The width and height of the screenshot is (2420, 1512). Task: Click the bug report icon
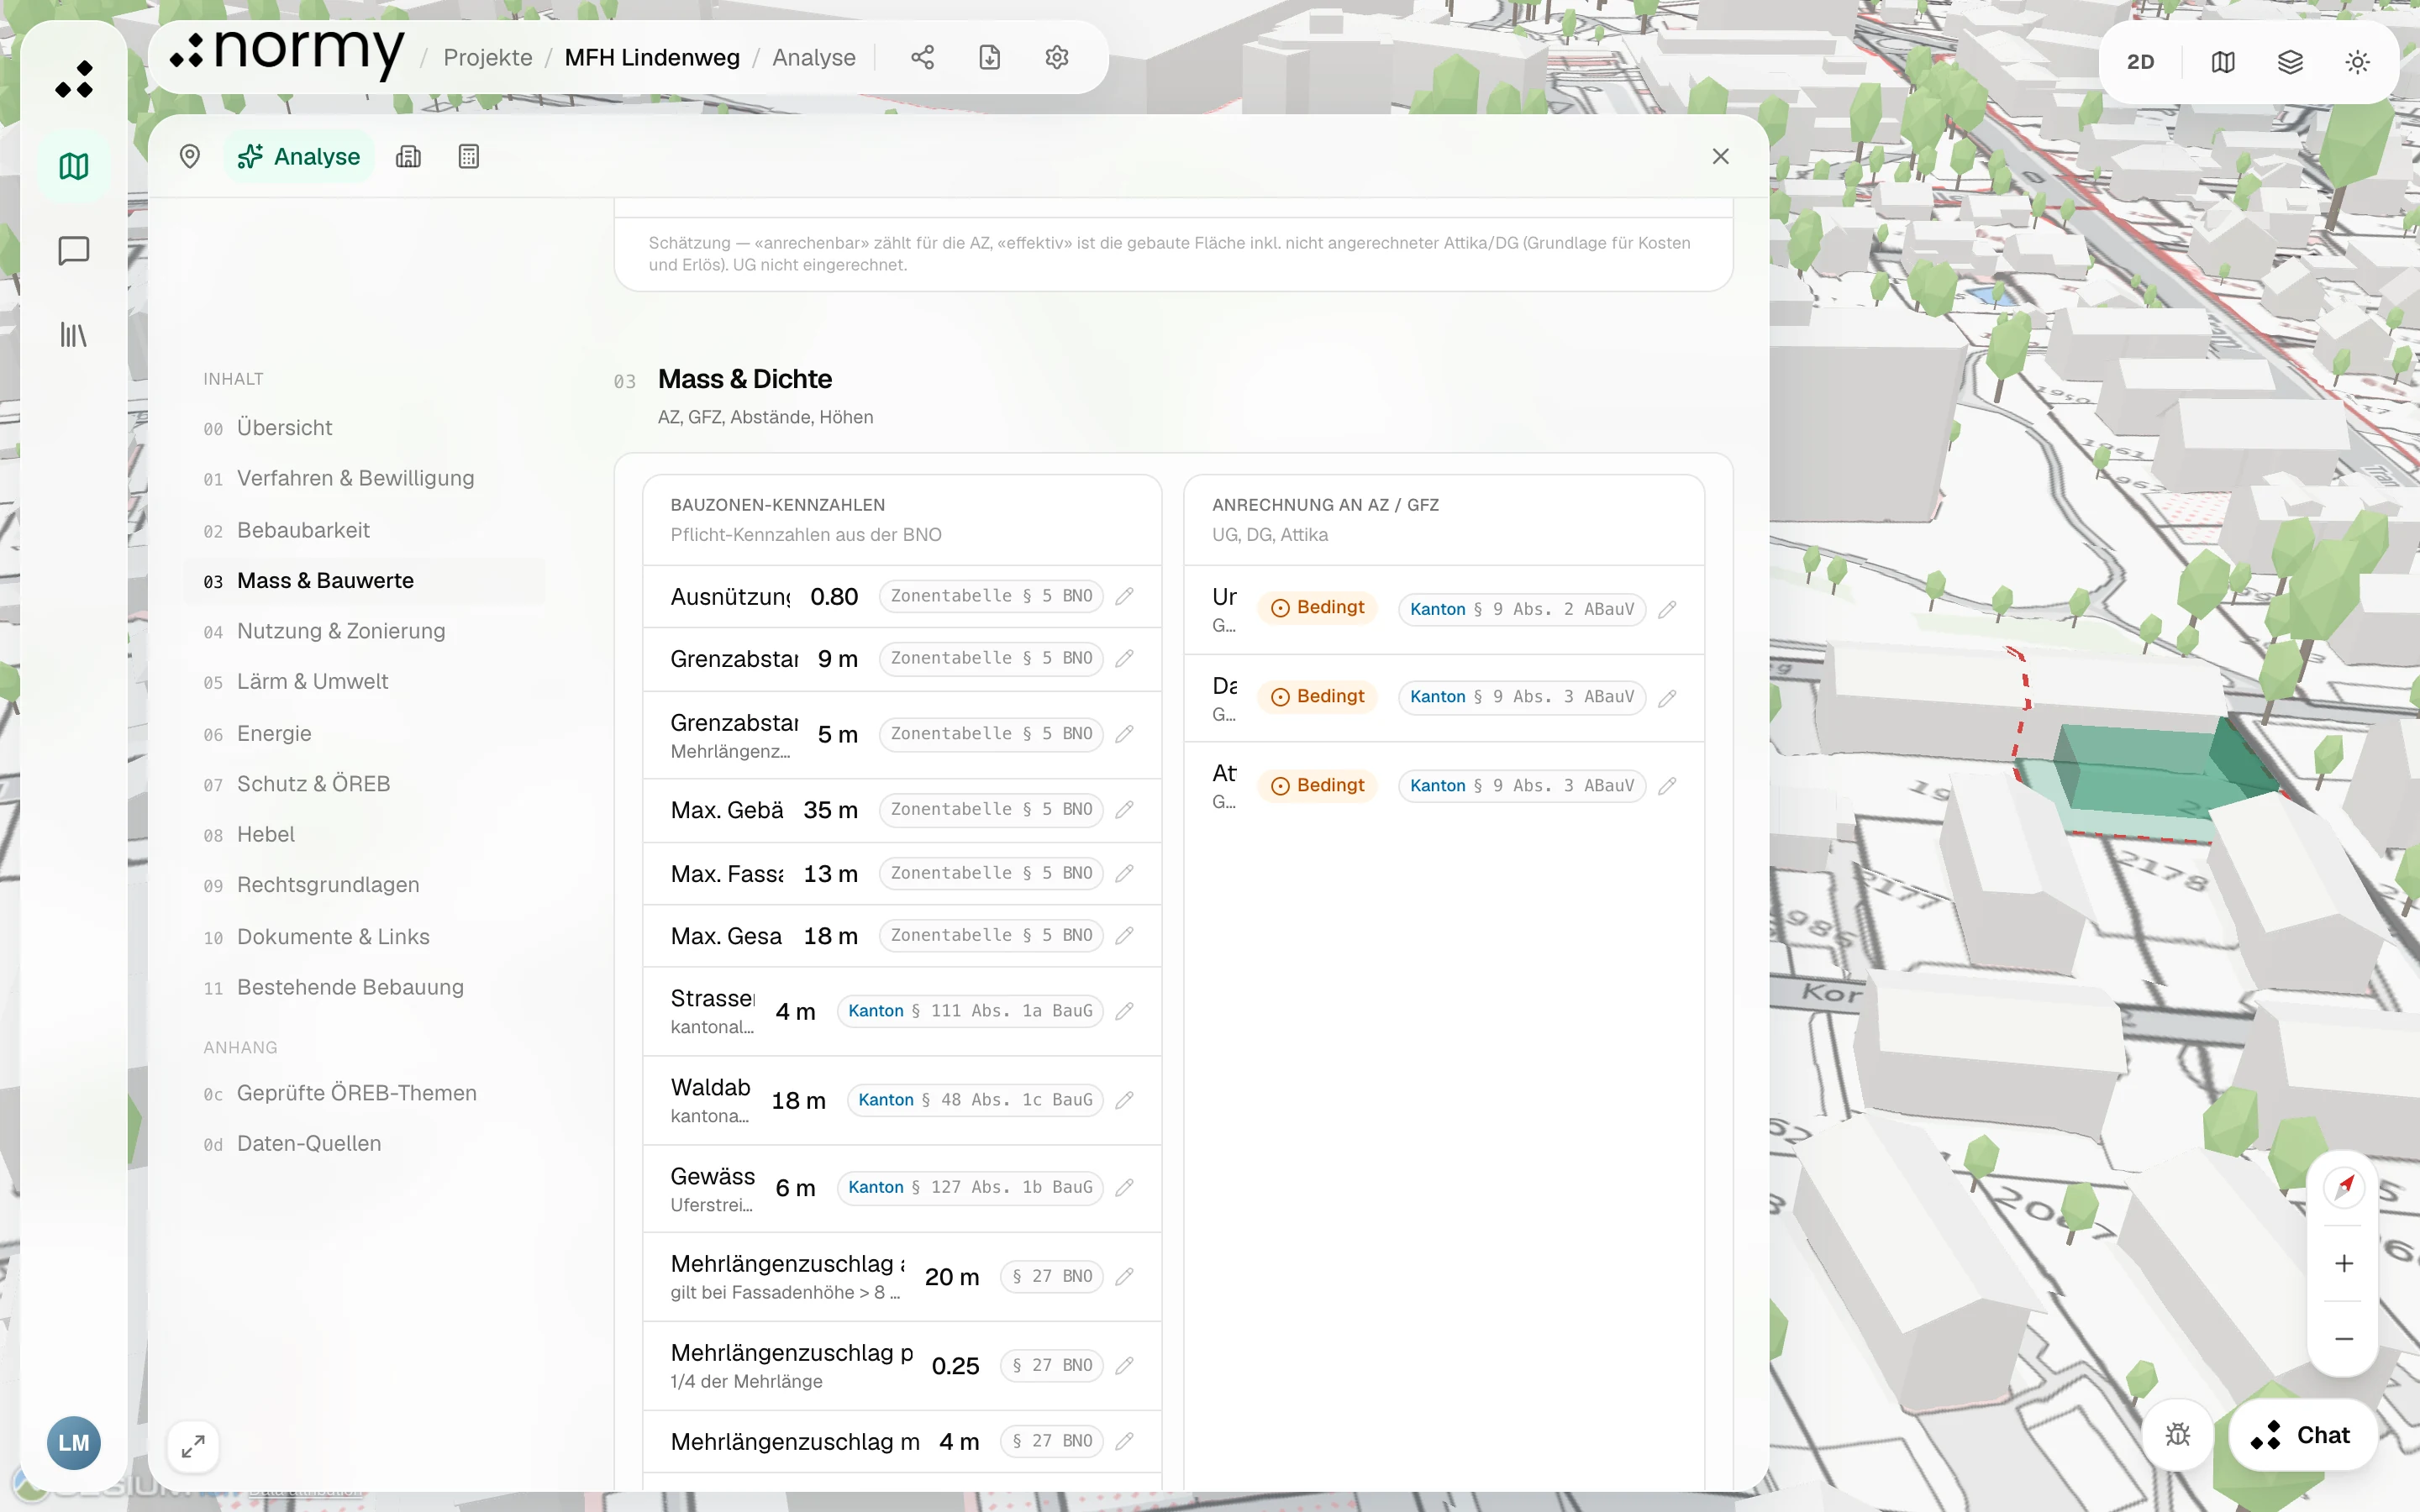click(2177, 1435)
